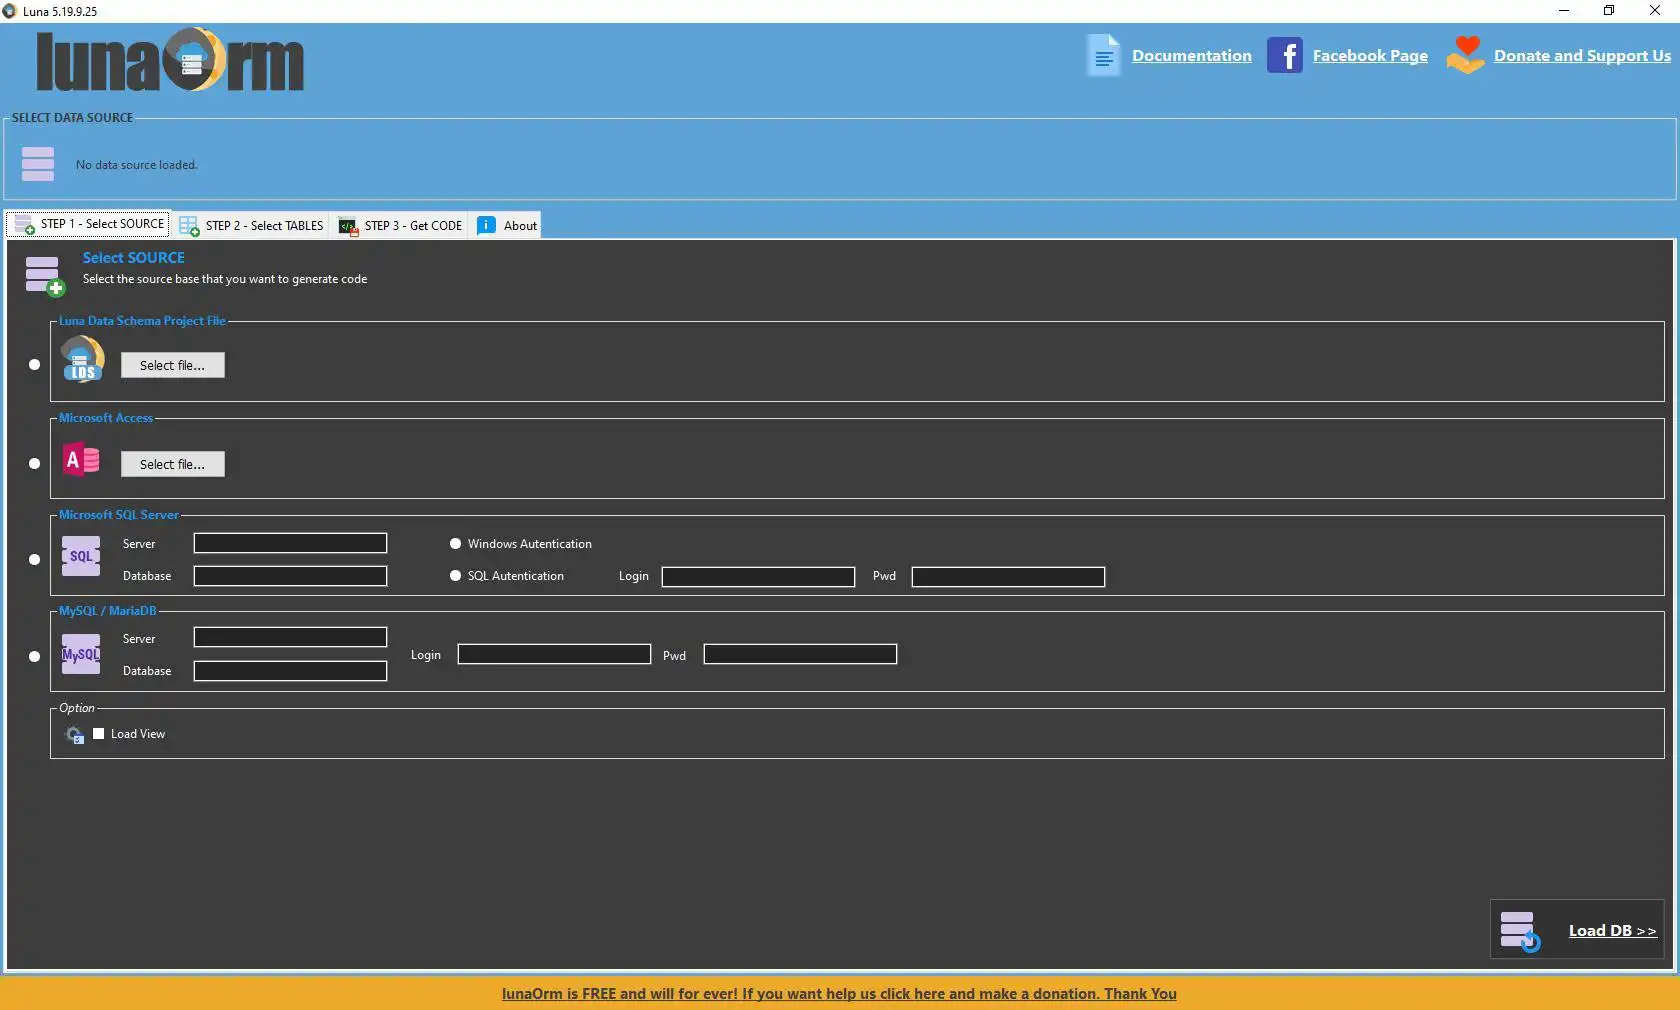Viewport: 1680px width, 1010px height.
Task: Click the Select SOURCE database-plus icon
Action: tap(44, 275)
